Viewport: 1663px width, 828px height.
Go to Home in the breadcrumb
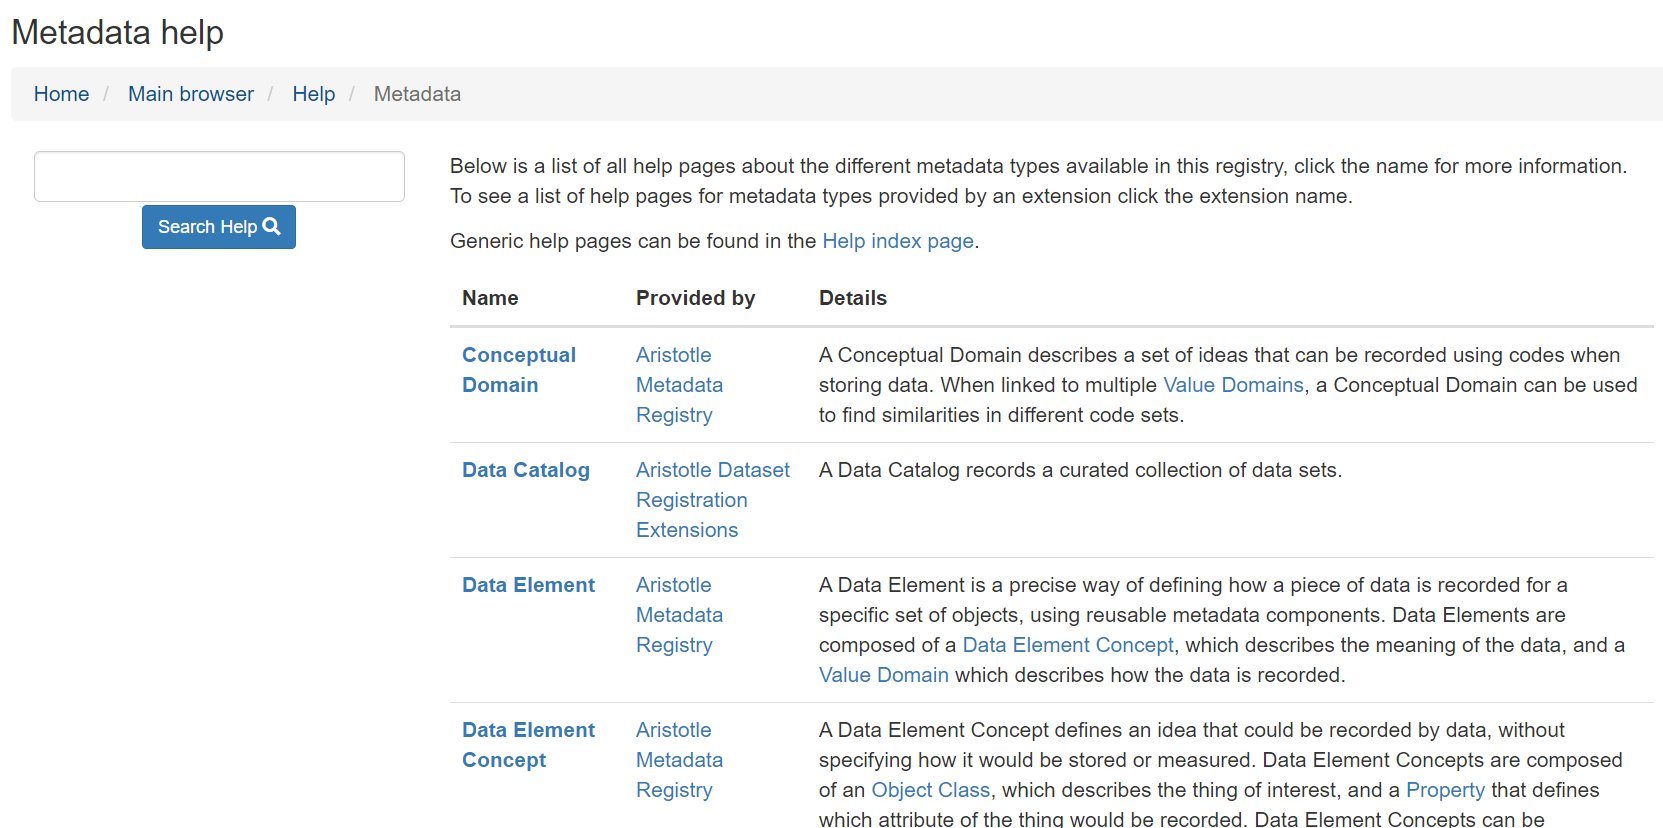click(x=61, y=94)
